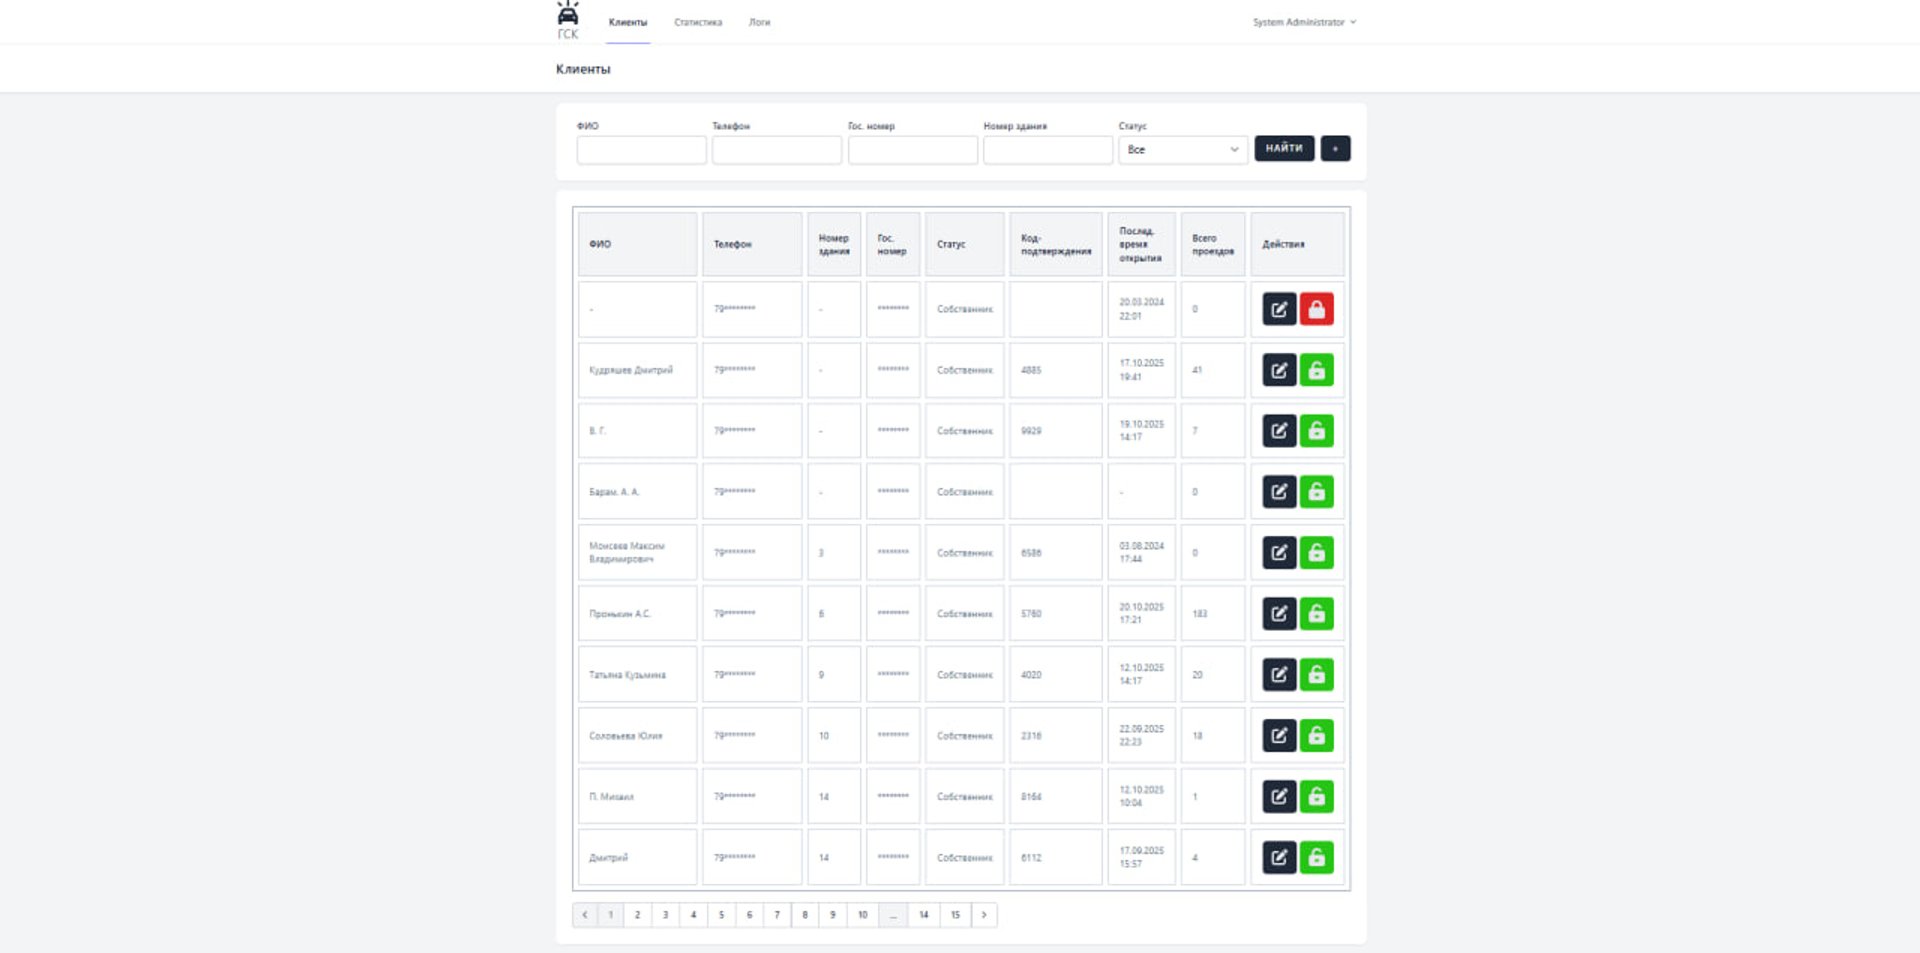Edit the Пронькин А.С. row
The width and height of the screenshot is (1920, 953).
[1279, 614]
